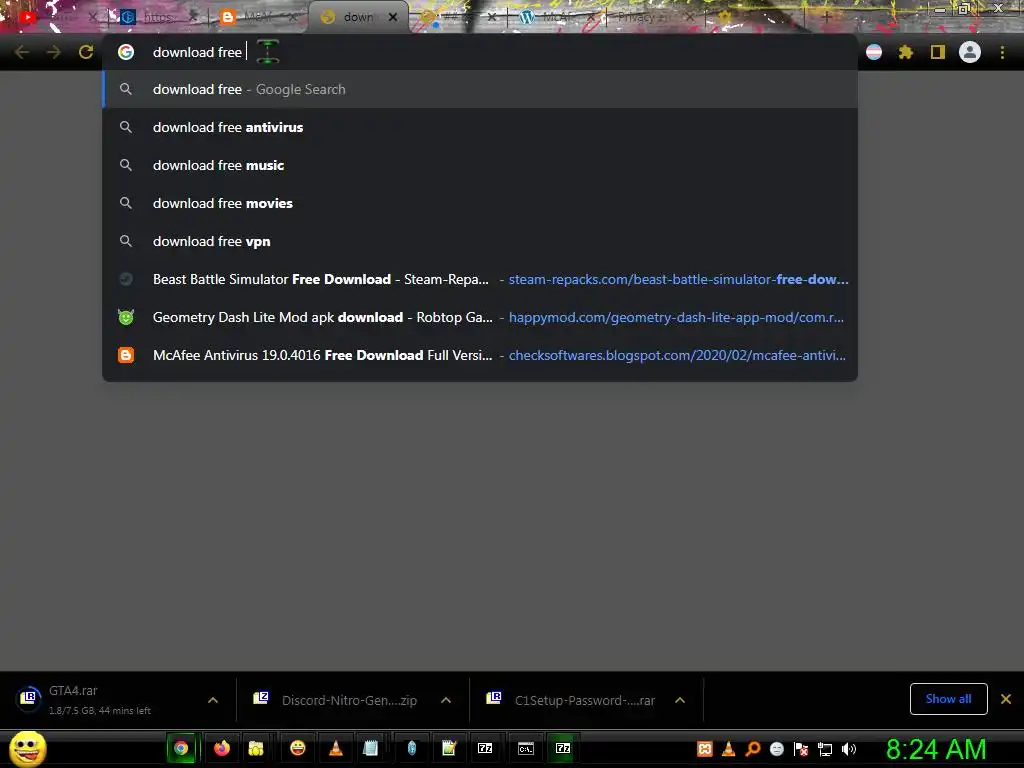Close the active 'down' tab
1024x768 pixels.
pyautogui.click(x=392, y=18)
